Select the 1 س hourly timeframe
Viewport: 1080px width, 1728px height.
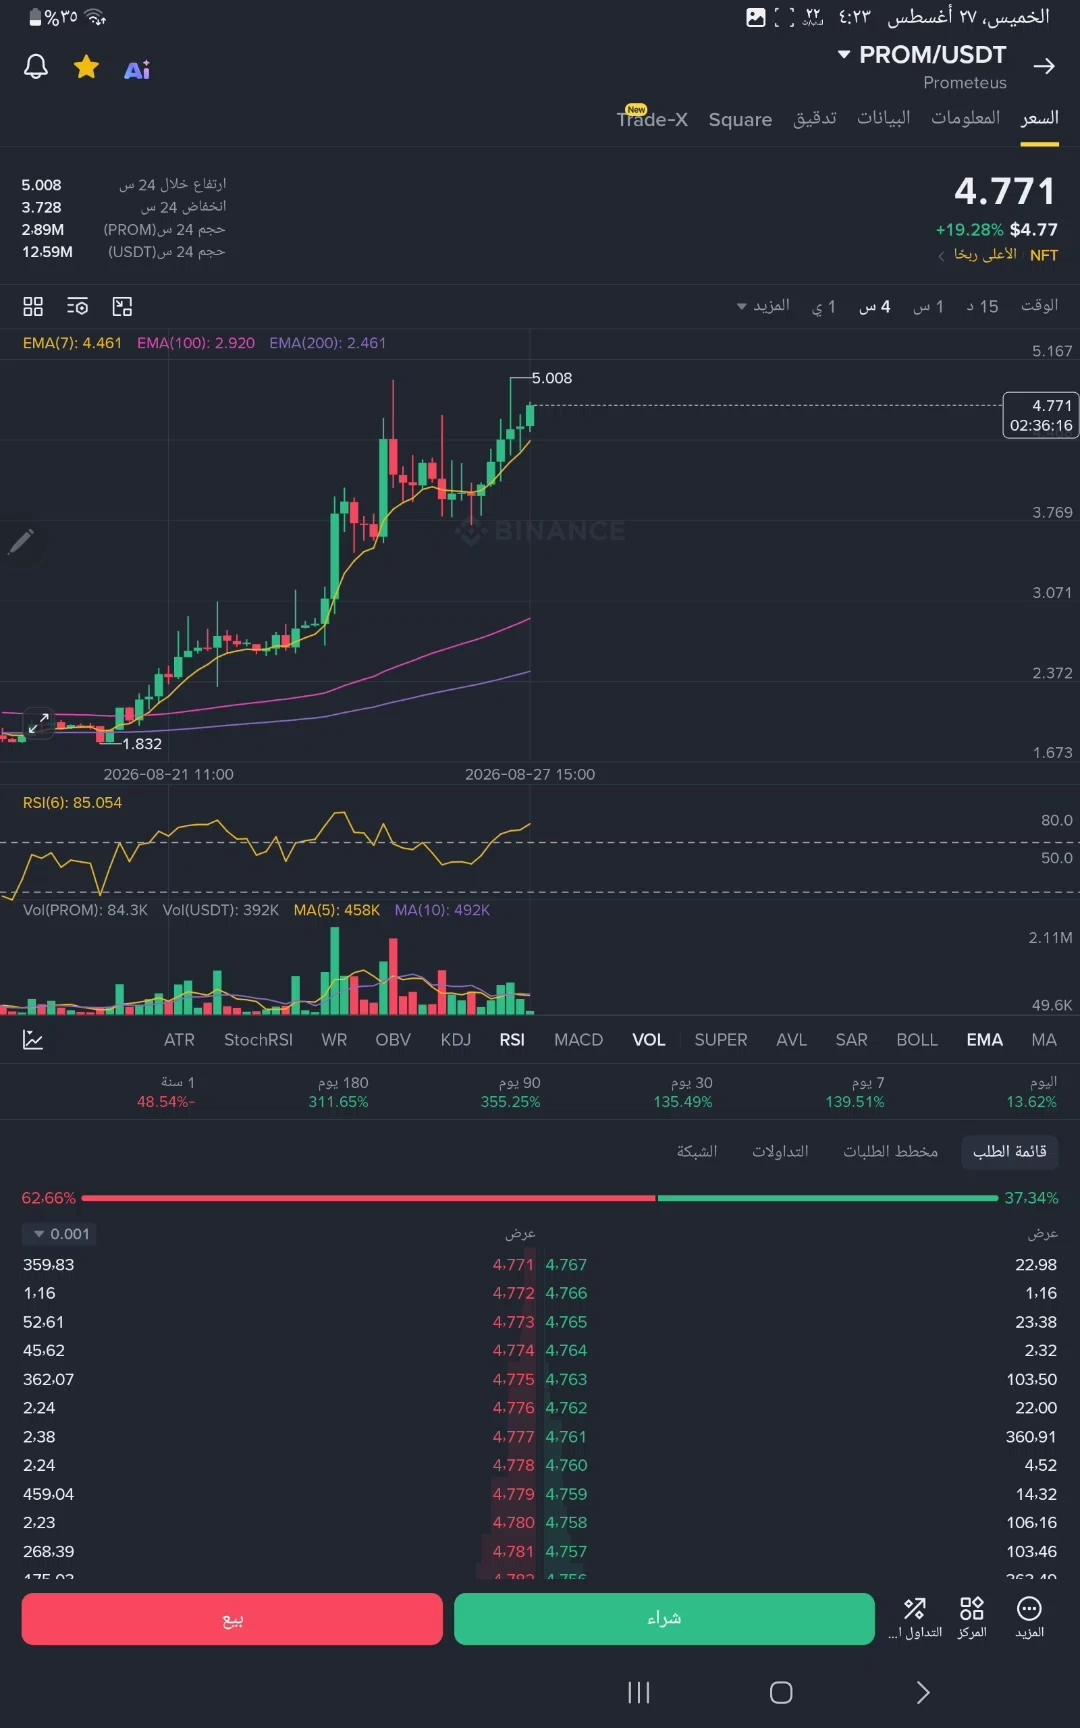tap(929, 306)
